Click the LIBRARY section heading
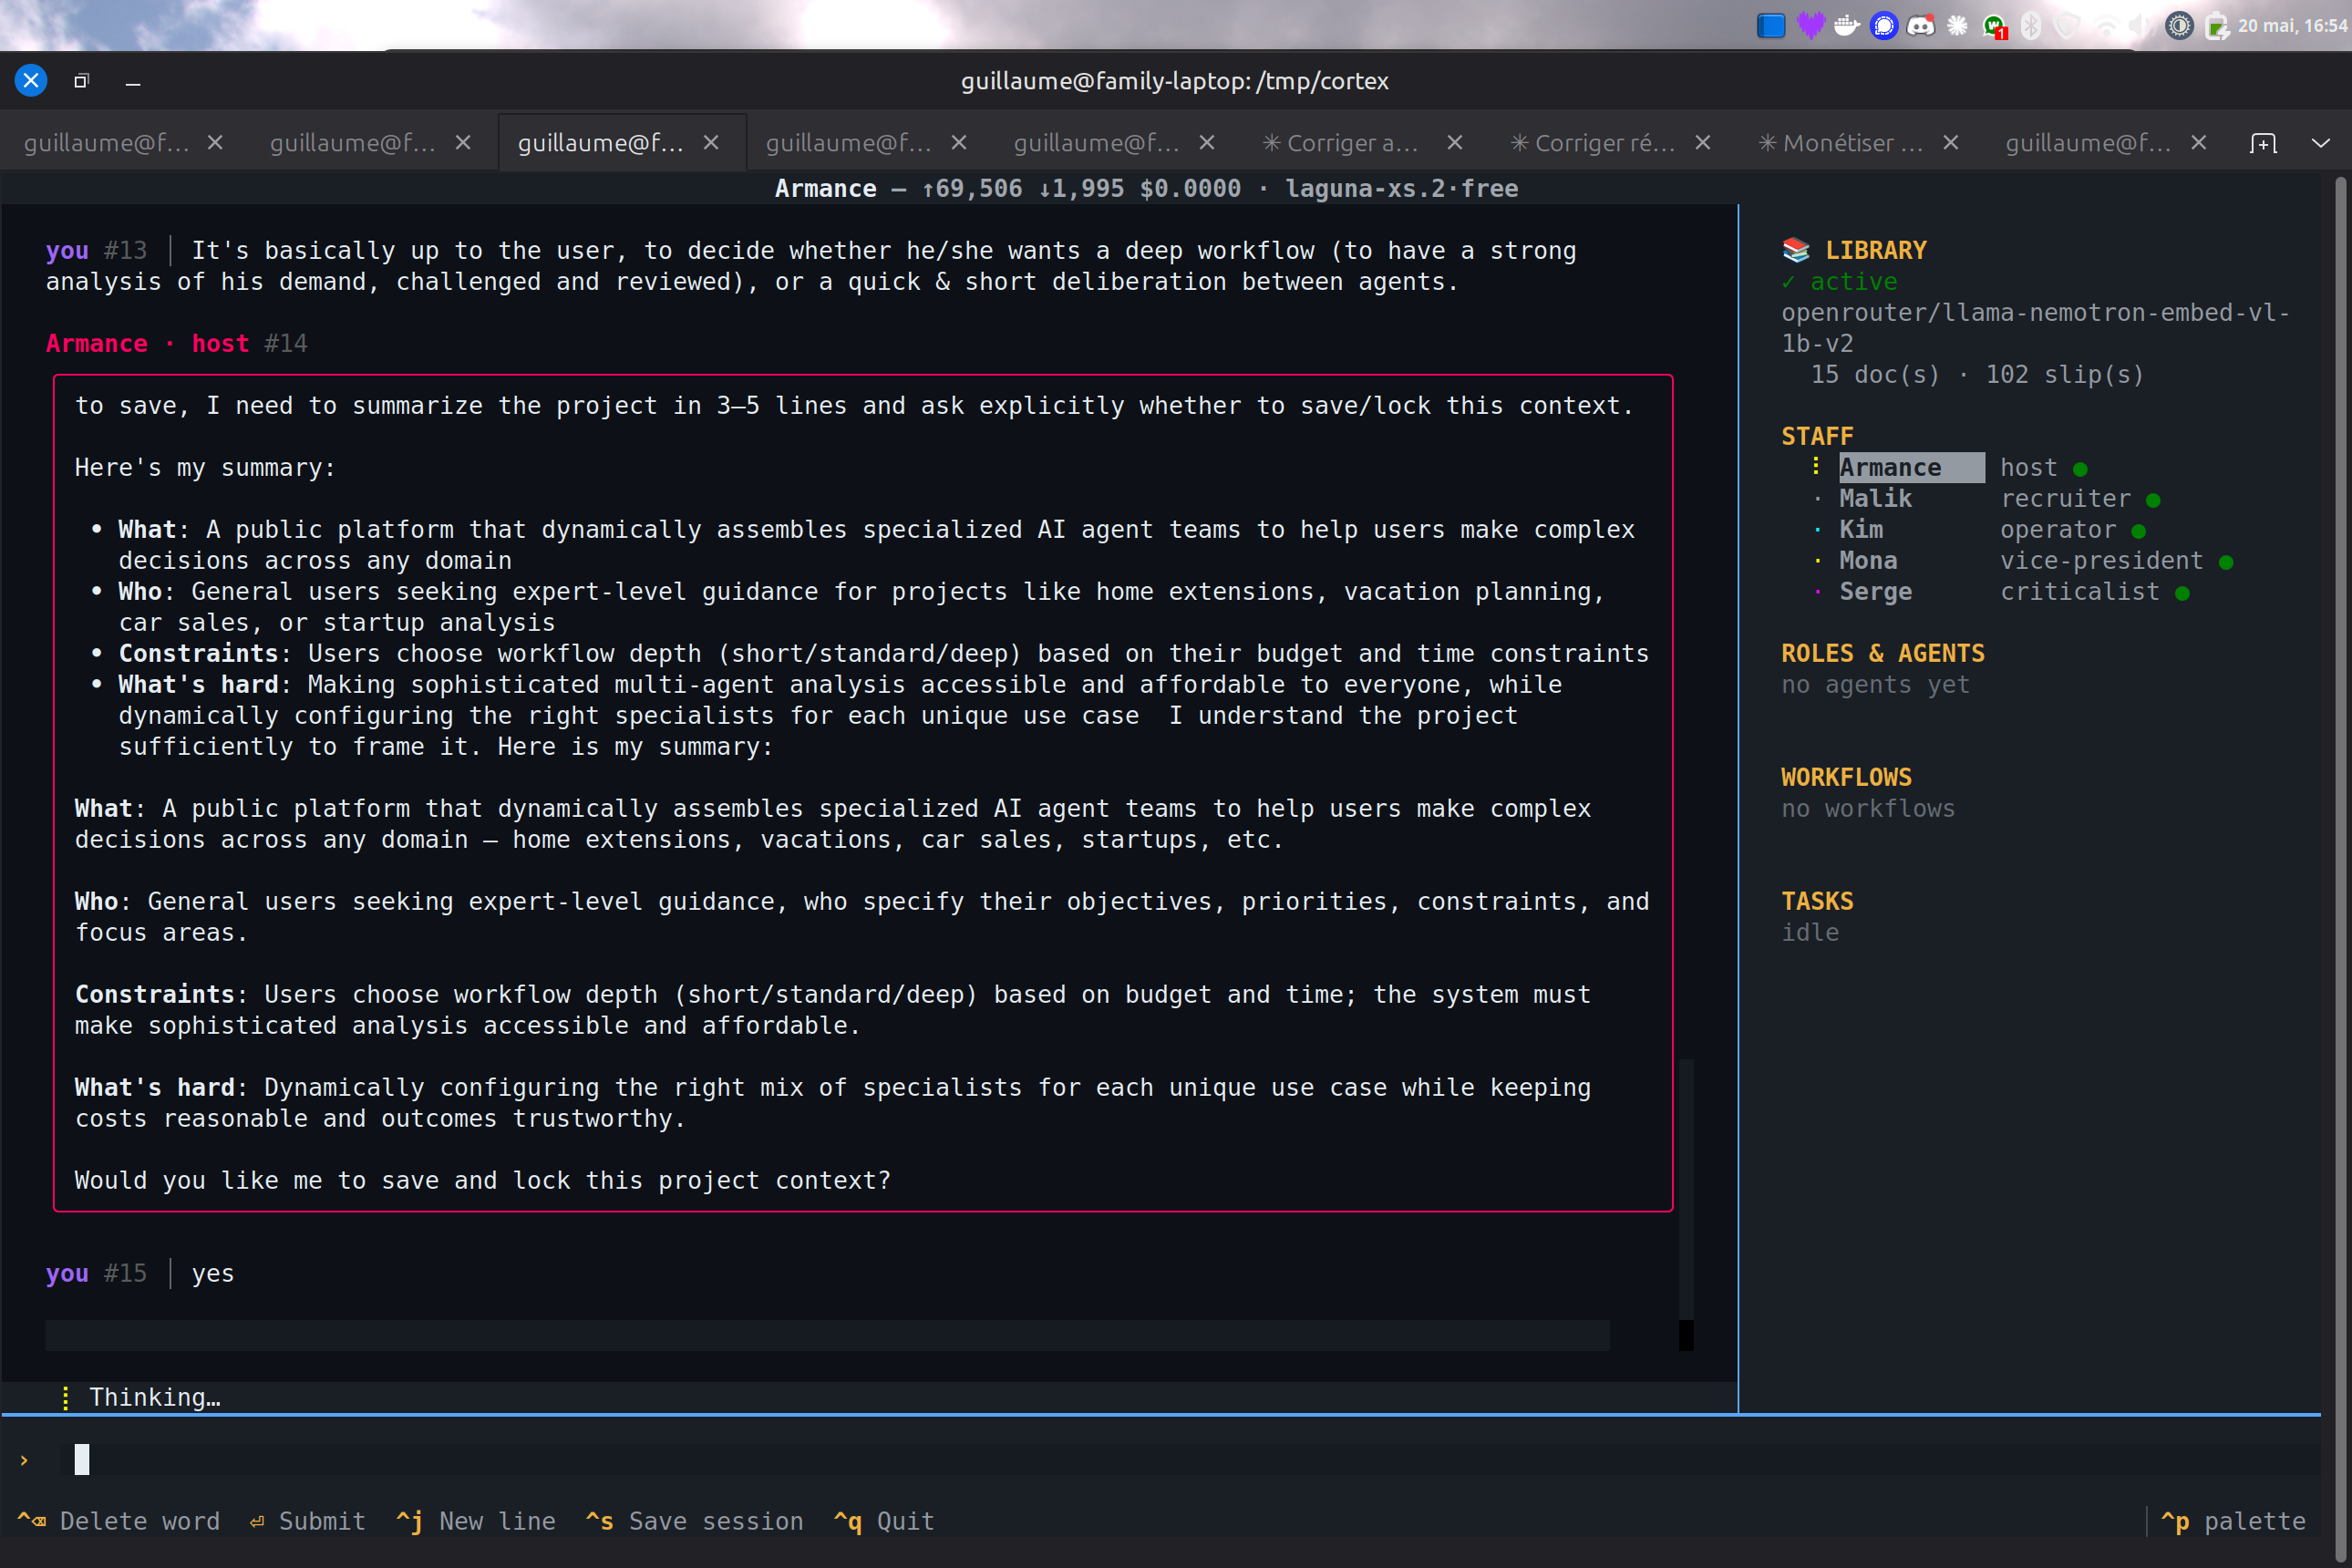Viewport: 2352px width, 1568px height. (1875, 250)
